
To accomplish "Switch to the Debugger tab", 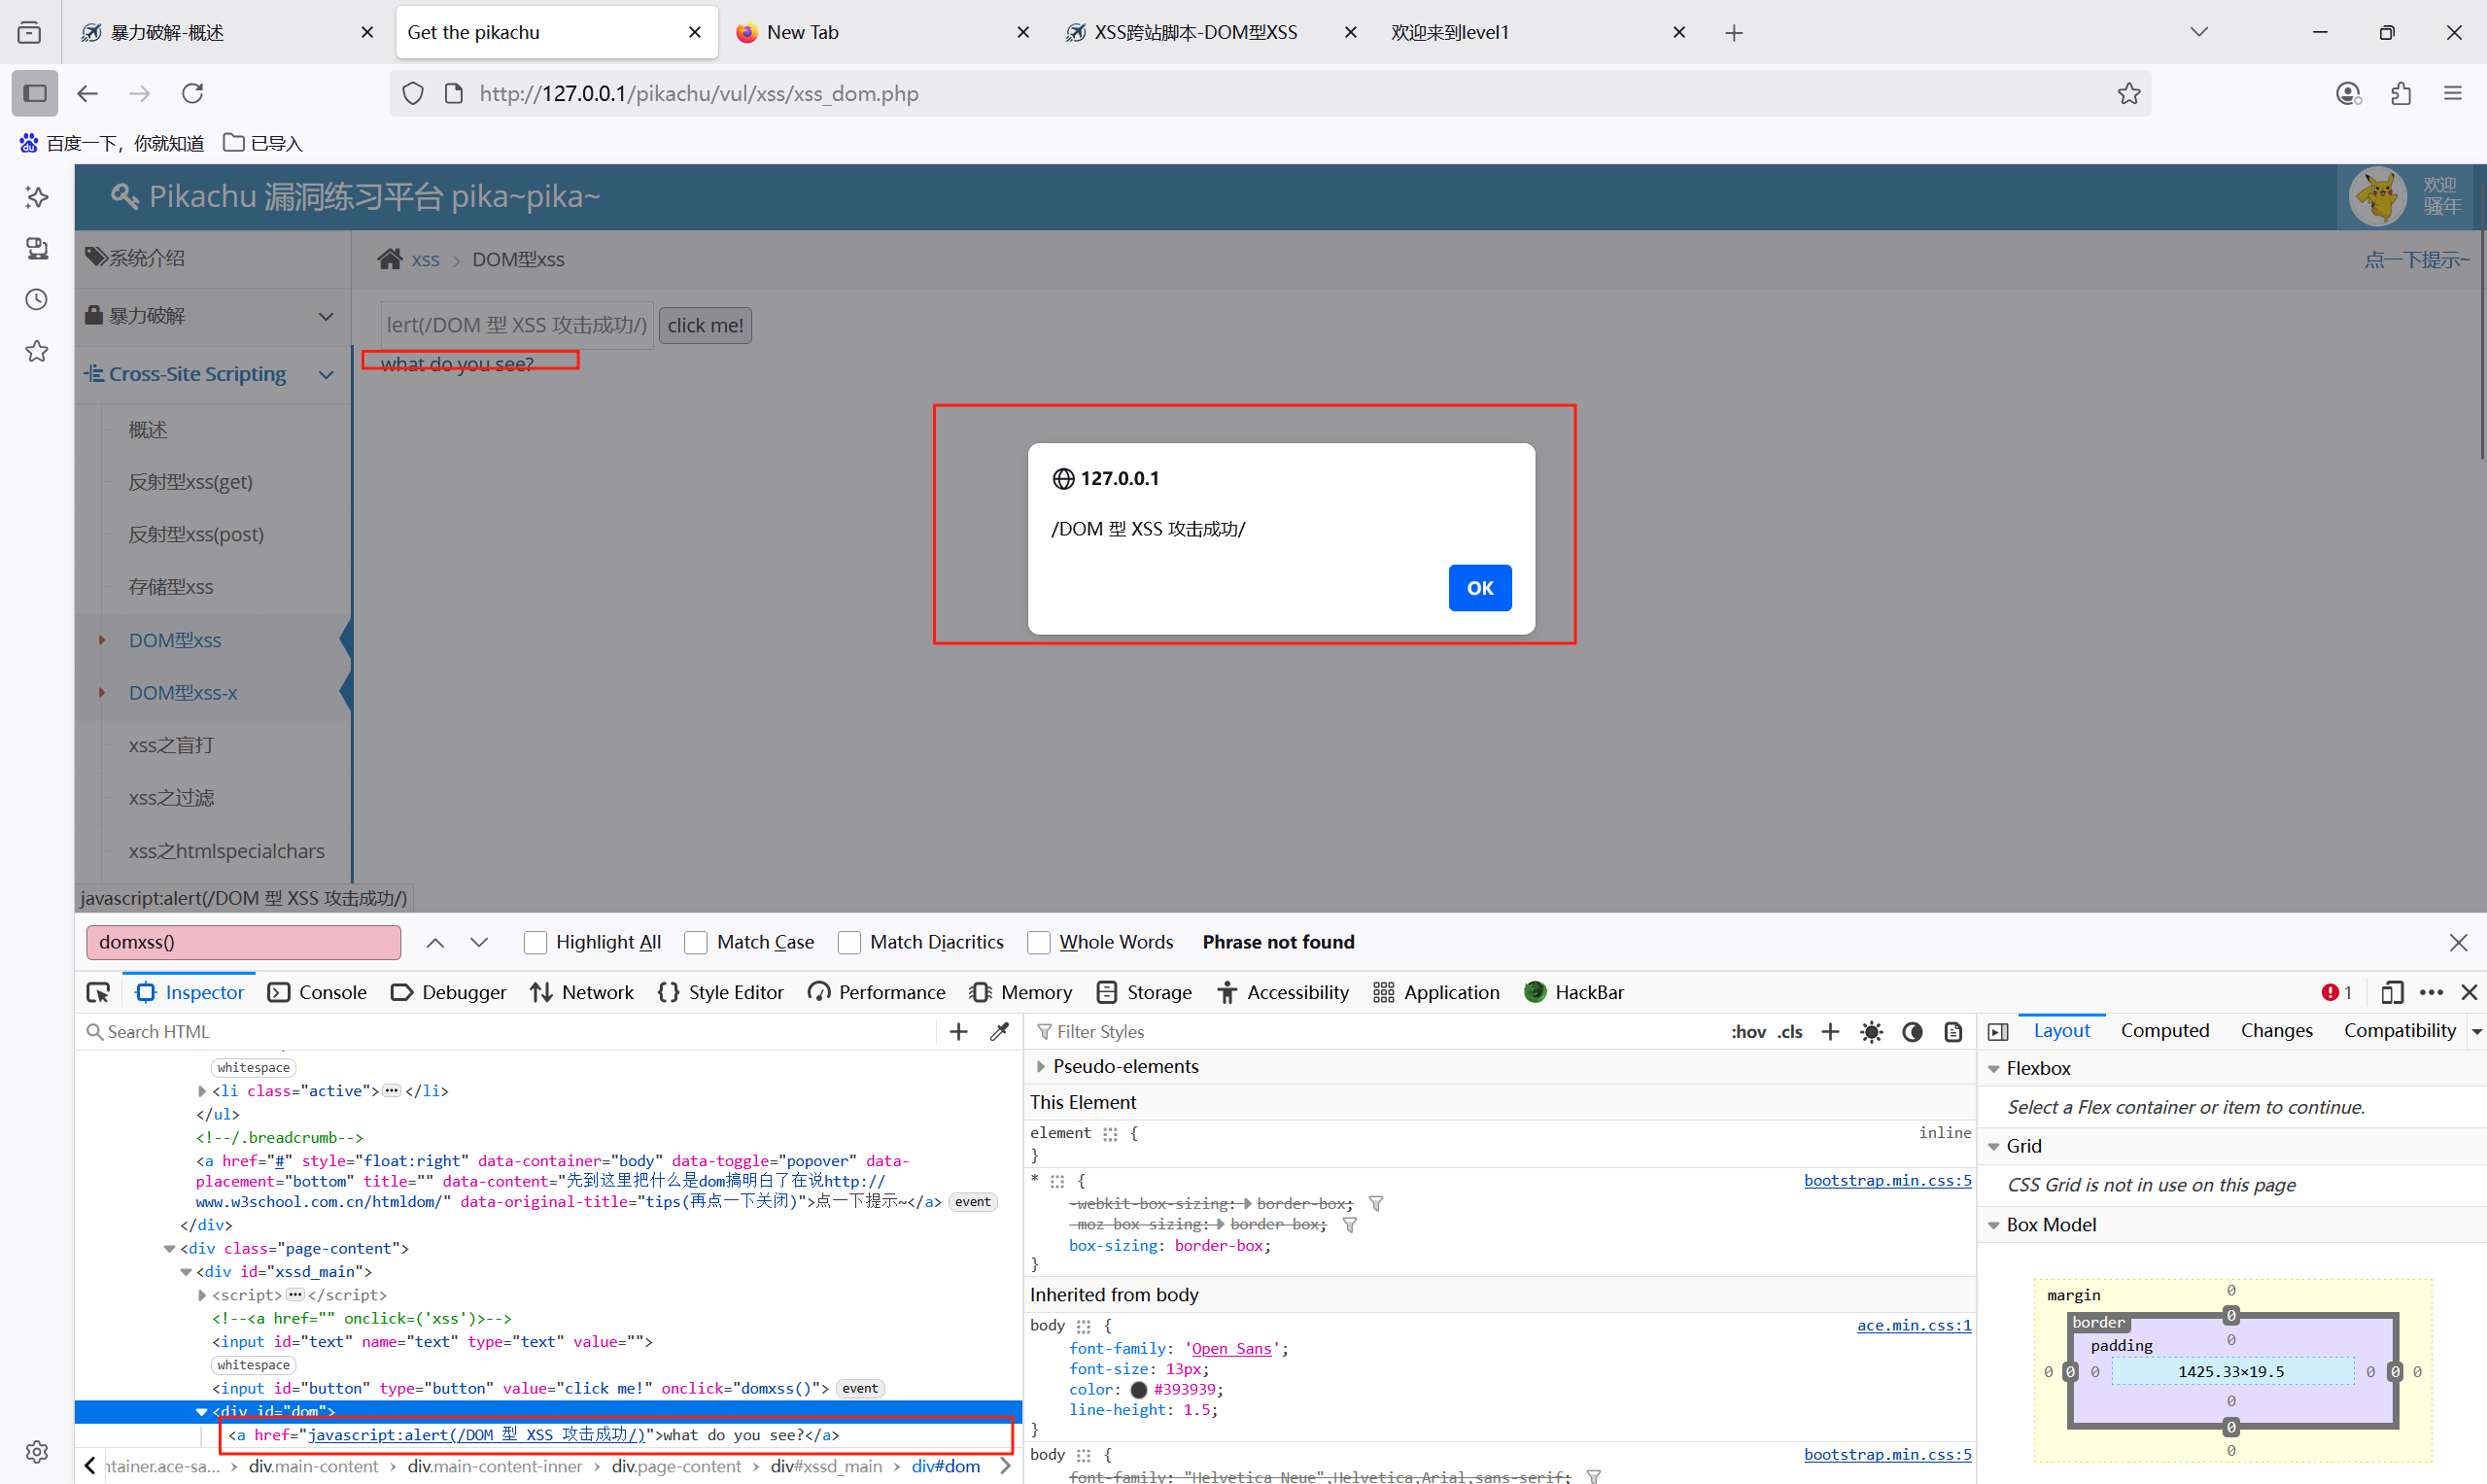I will pyautogui.click(x=448, y=992).
